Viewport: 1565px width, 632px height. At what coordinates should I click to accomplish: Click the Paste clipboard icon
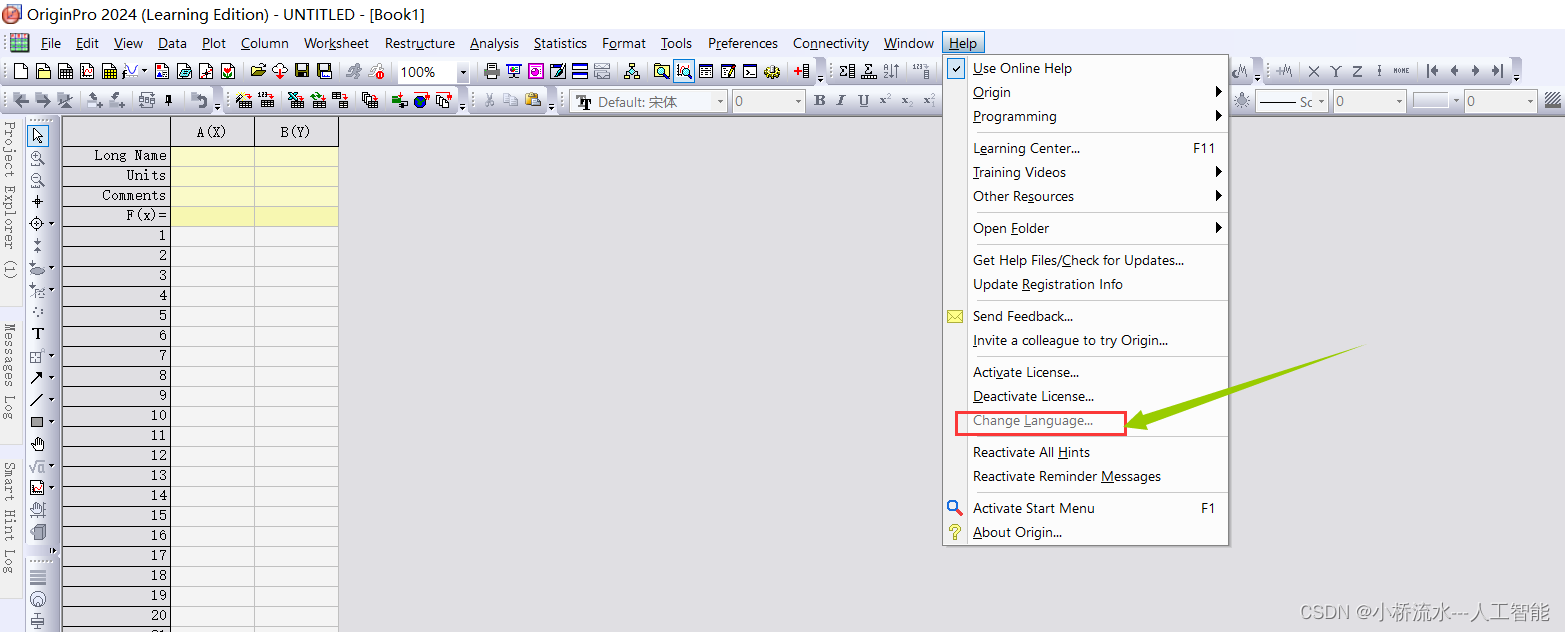point(532,101)
